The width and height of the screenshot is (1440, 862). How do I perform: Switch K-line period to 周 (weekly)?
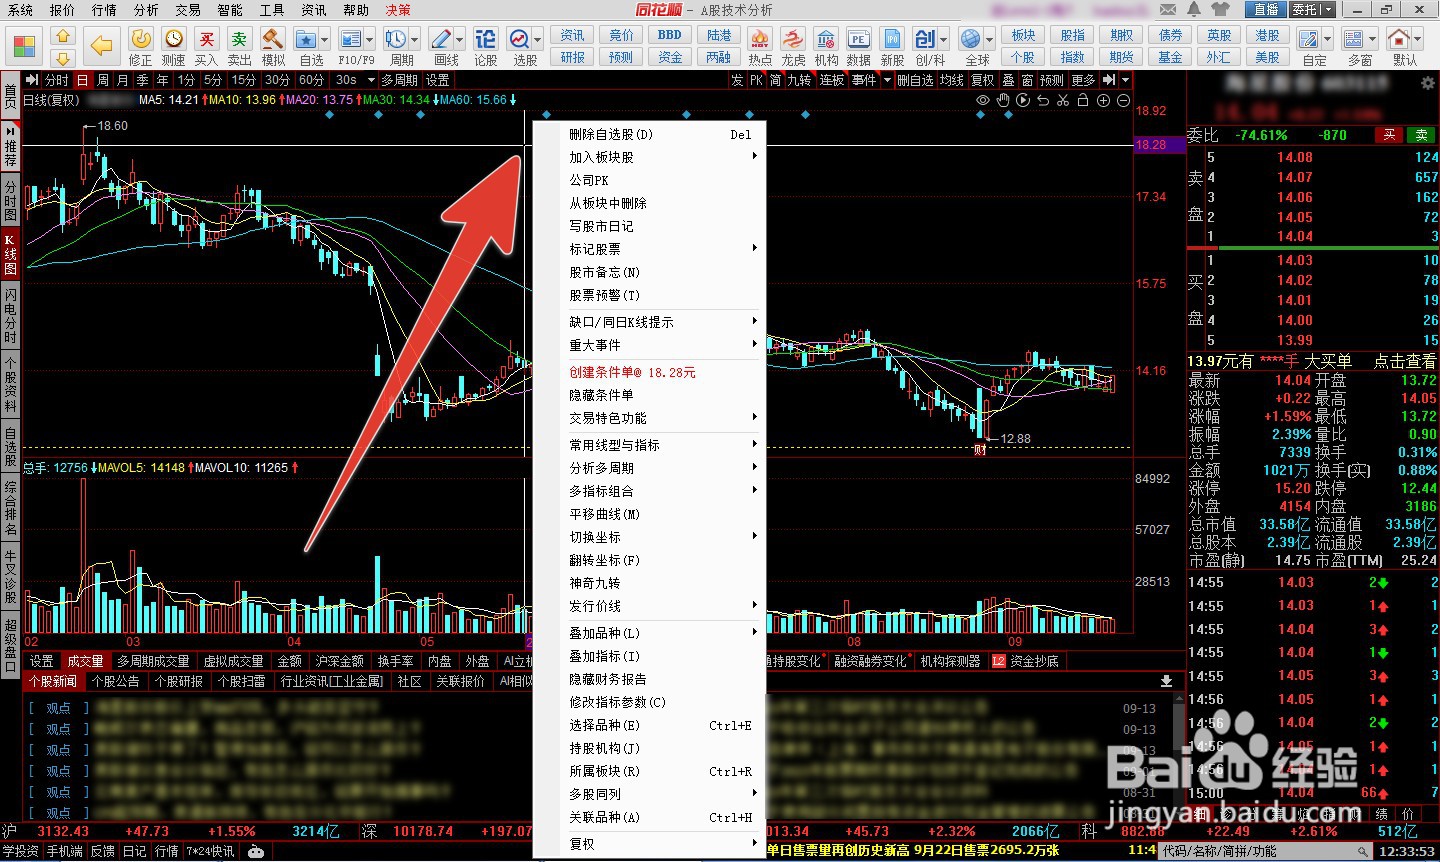pyautogui.click(x=103, y=80)
